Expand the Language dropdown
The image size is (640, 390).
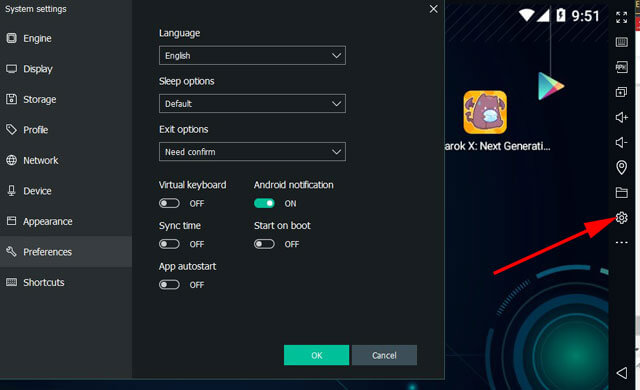(x=252, y=55)
